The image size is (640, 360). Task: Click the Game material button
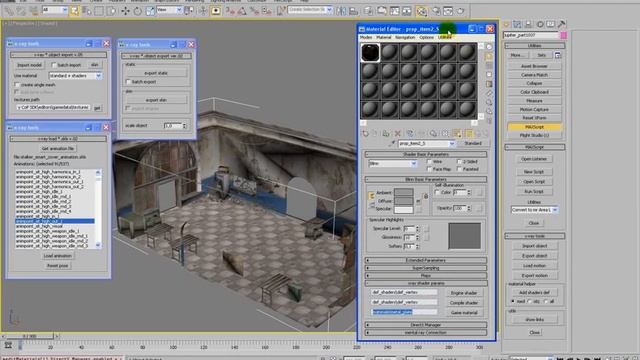click(x=464, y=313)
